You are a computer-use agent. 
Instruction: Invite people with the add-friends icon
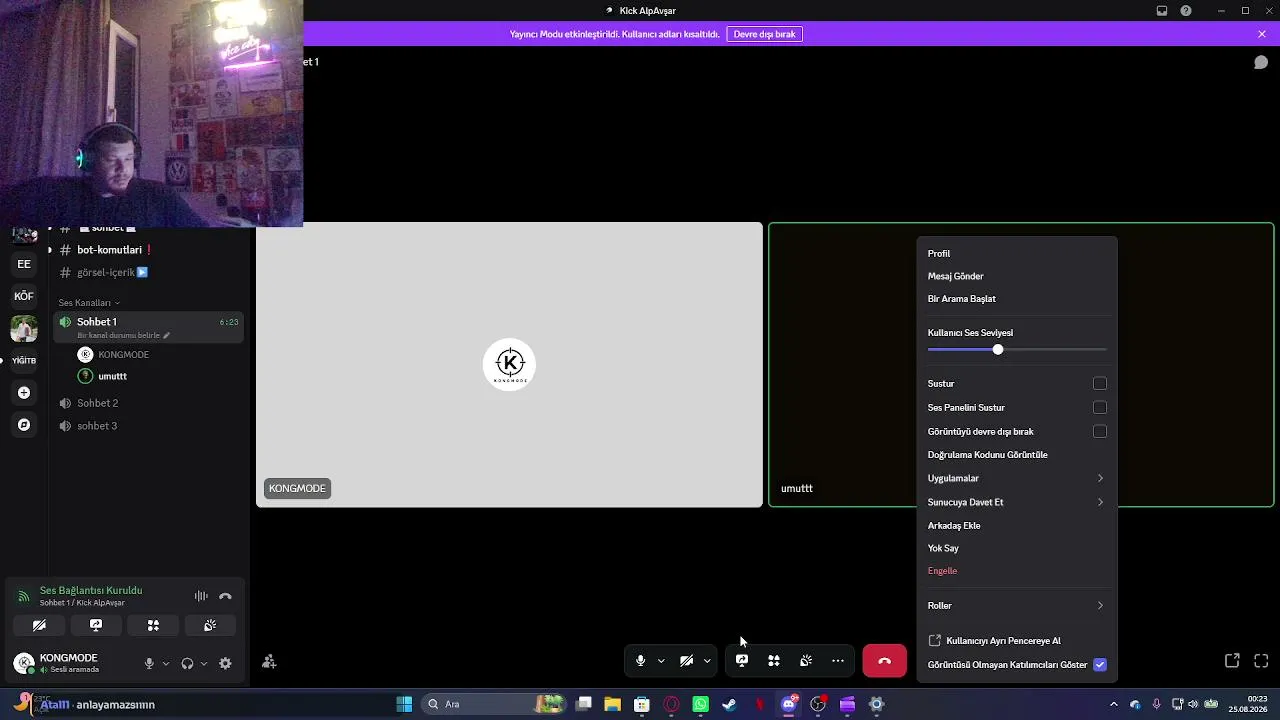click(x=269, y=662)
